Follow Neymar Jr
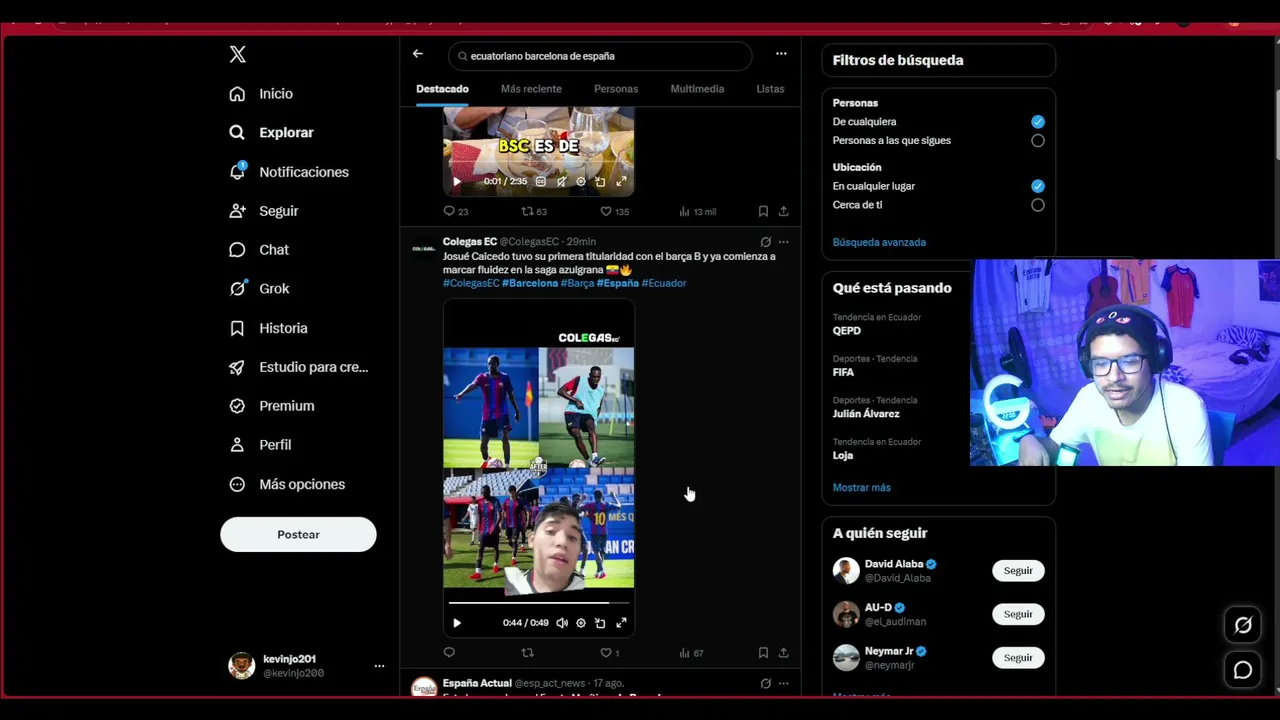This screenshot has width=1280, height=720. coord(1018,658)
